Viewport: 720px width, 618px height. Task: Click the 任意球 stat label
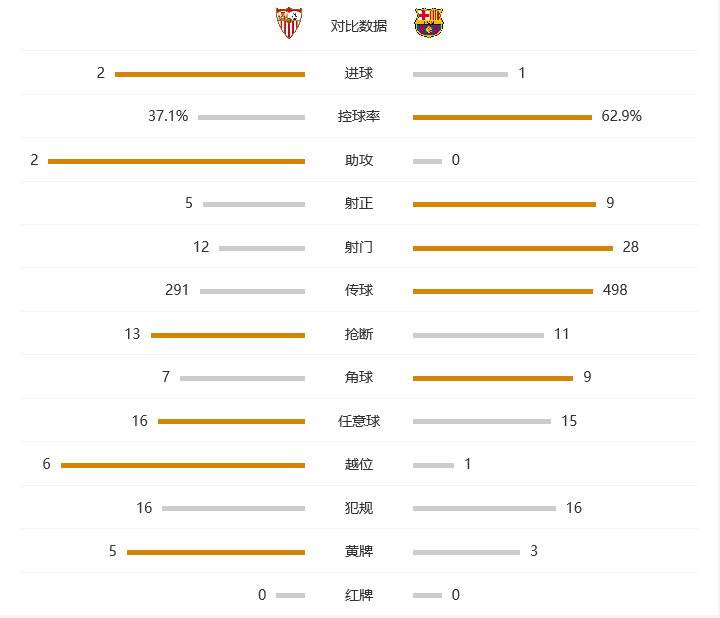pyautogui.click(x=359, y=421)
